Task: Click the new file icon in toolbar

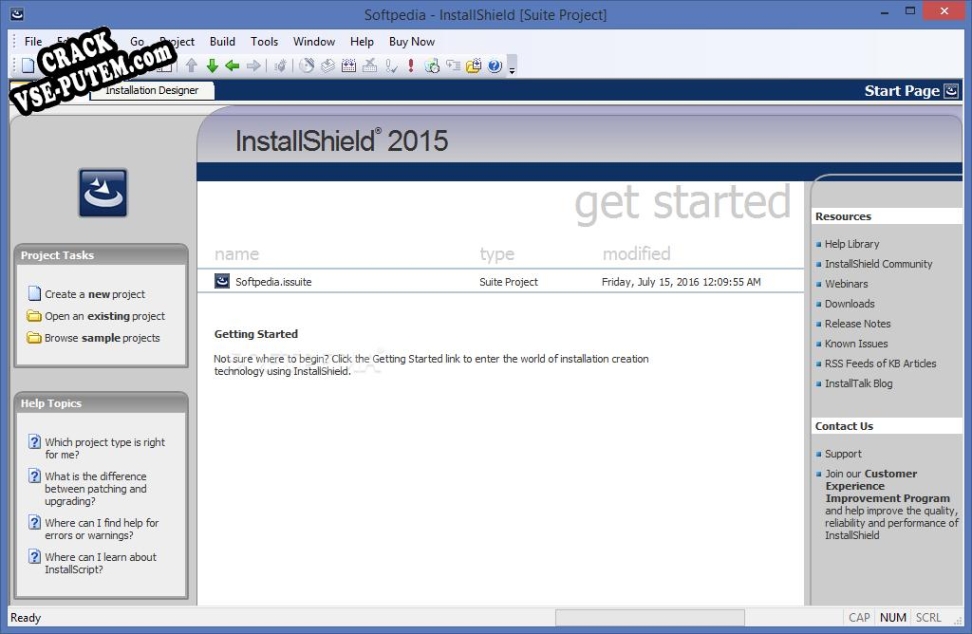Action: point(27,66)
